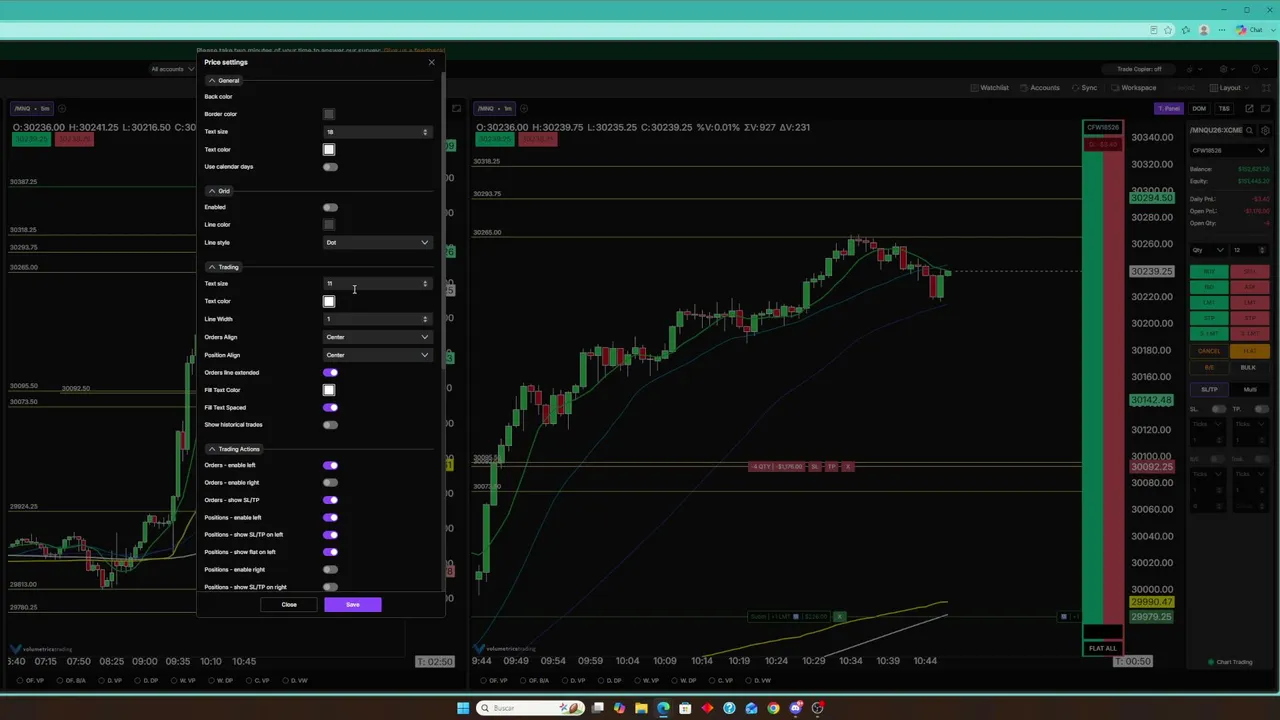Toggle Orders - enable right switch
This screenshot has width=1280, height=720.
click(x=330, y=483)
